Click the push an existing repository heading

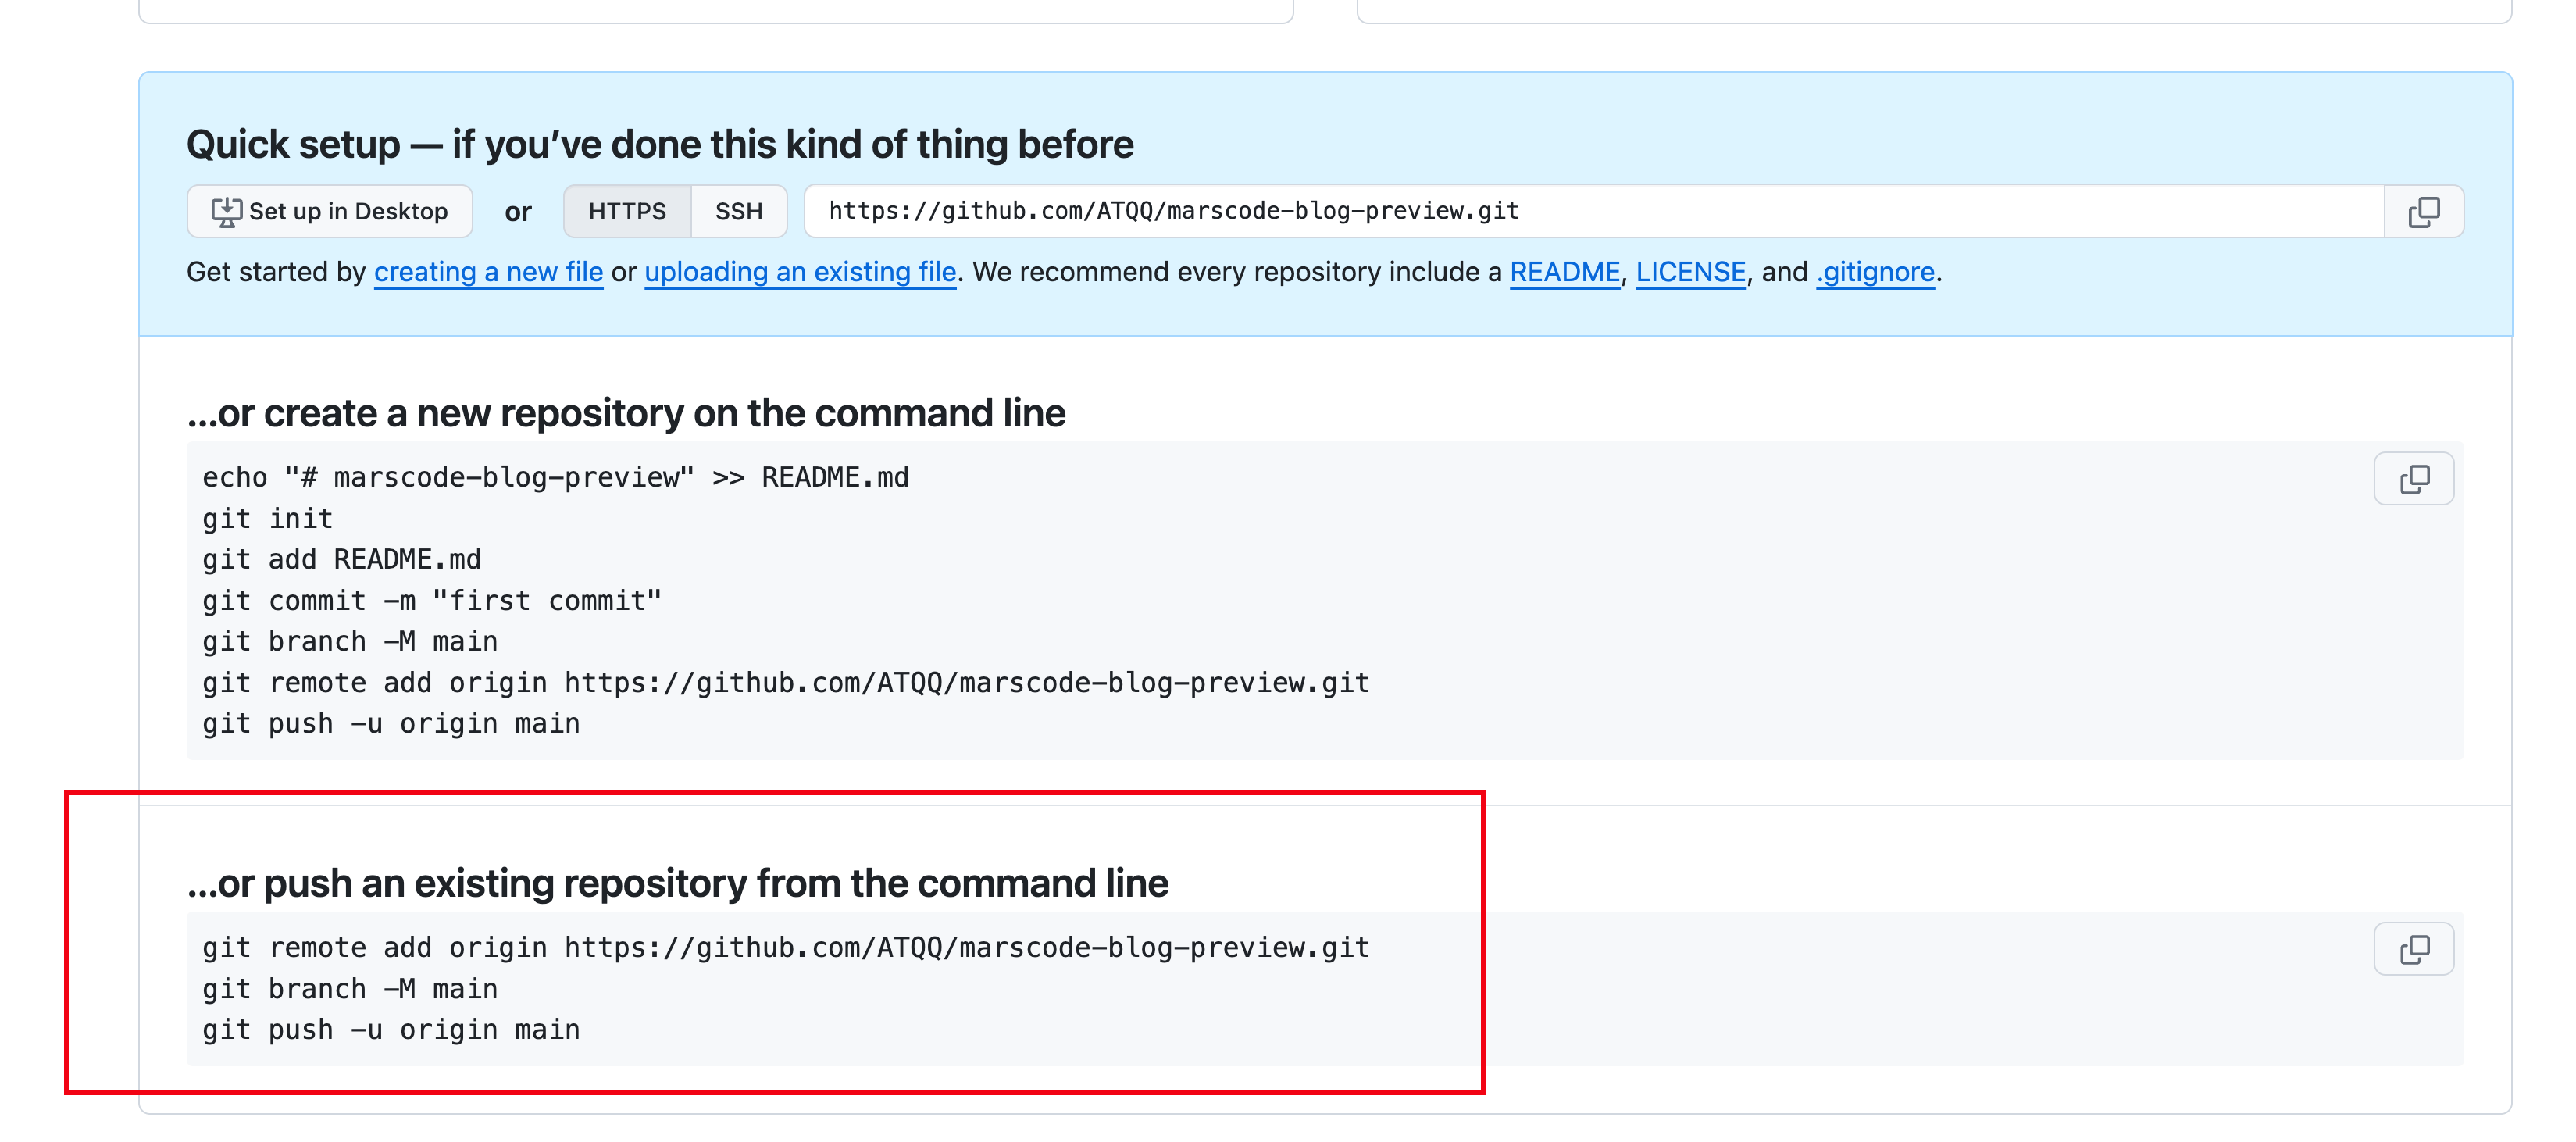coord(678,883)
